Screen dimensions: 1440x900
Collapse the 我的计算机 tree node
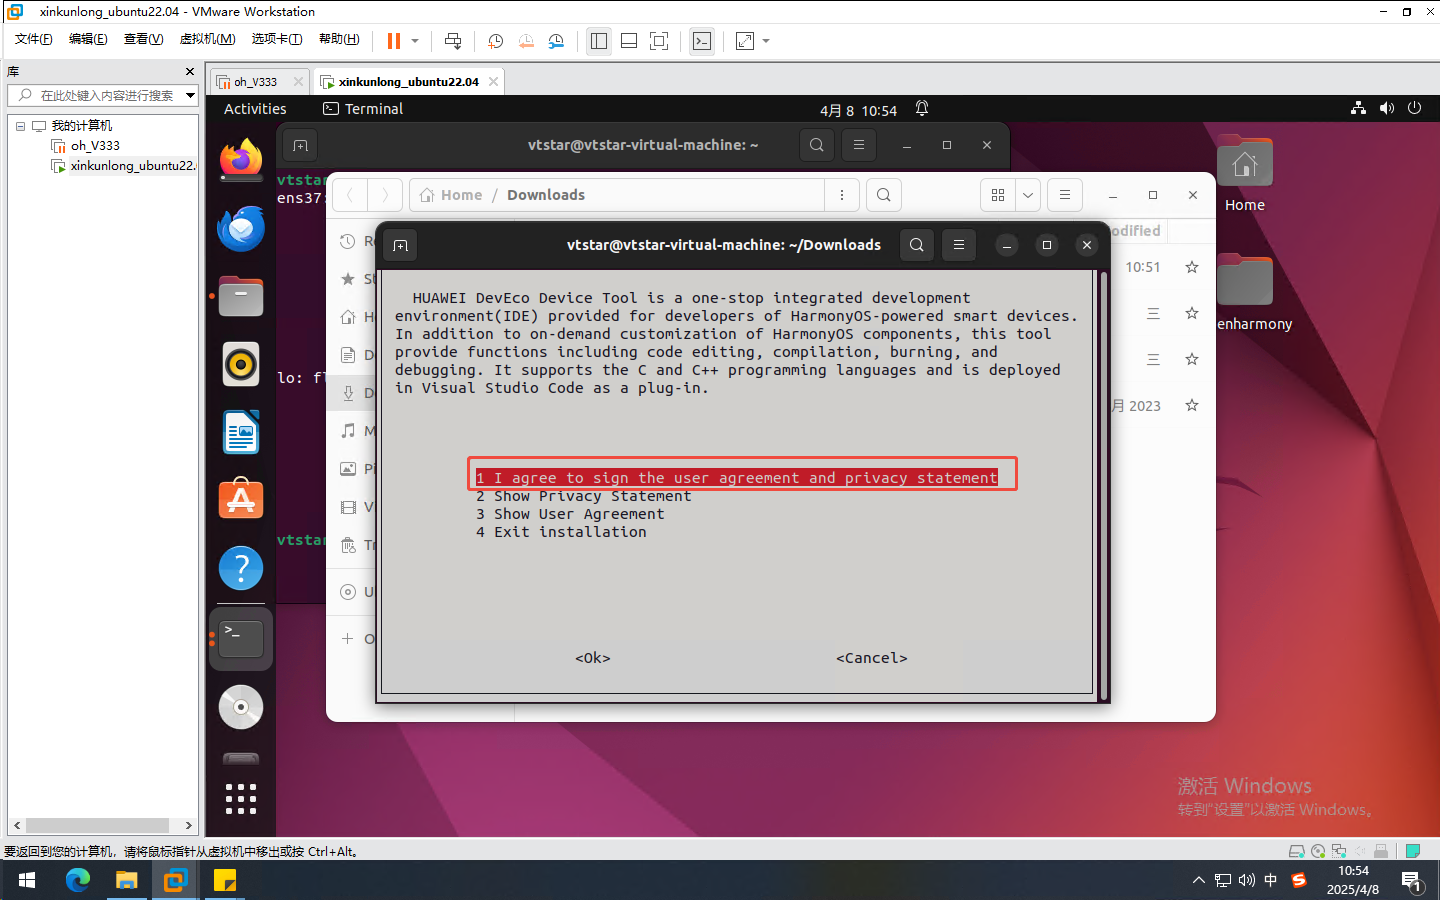tap(20, 126)
